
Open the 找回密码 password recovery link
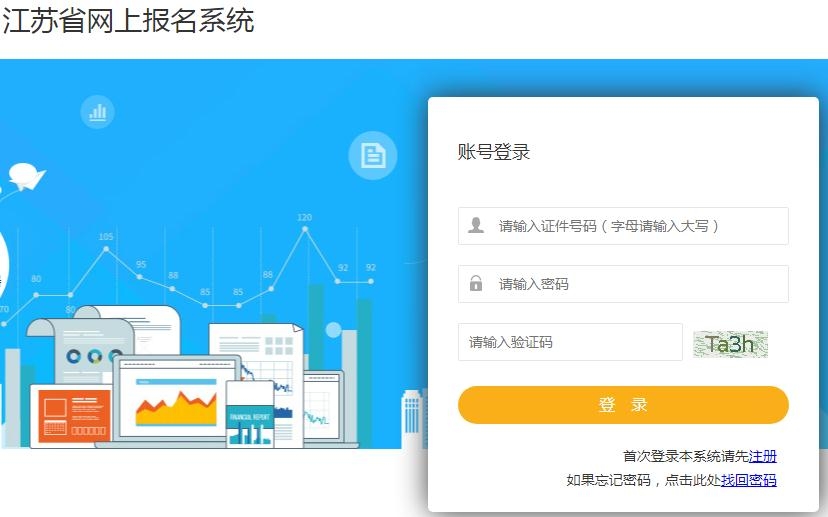point(749,480)
